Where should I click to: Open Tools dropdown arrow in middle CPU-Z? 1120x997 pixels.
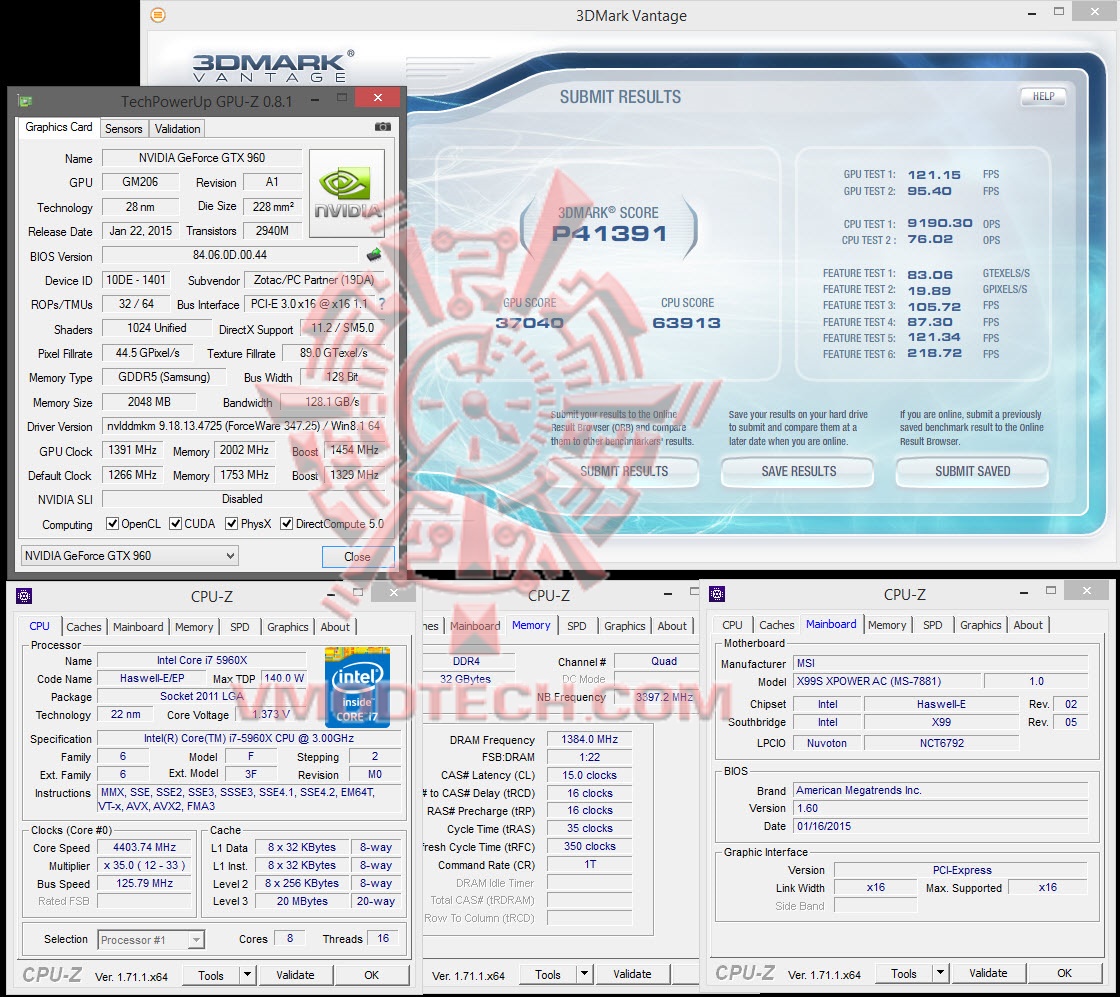pyautogui.click(x=584, y=973)
